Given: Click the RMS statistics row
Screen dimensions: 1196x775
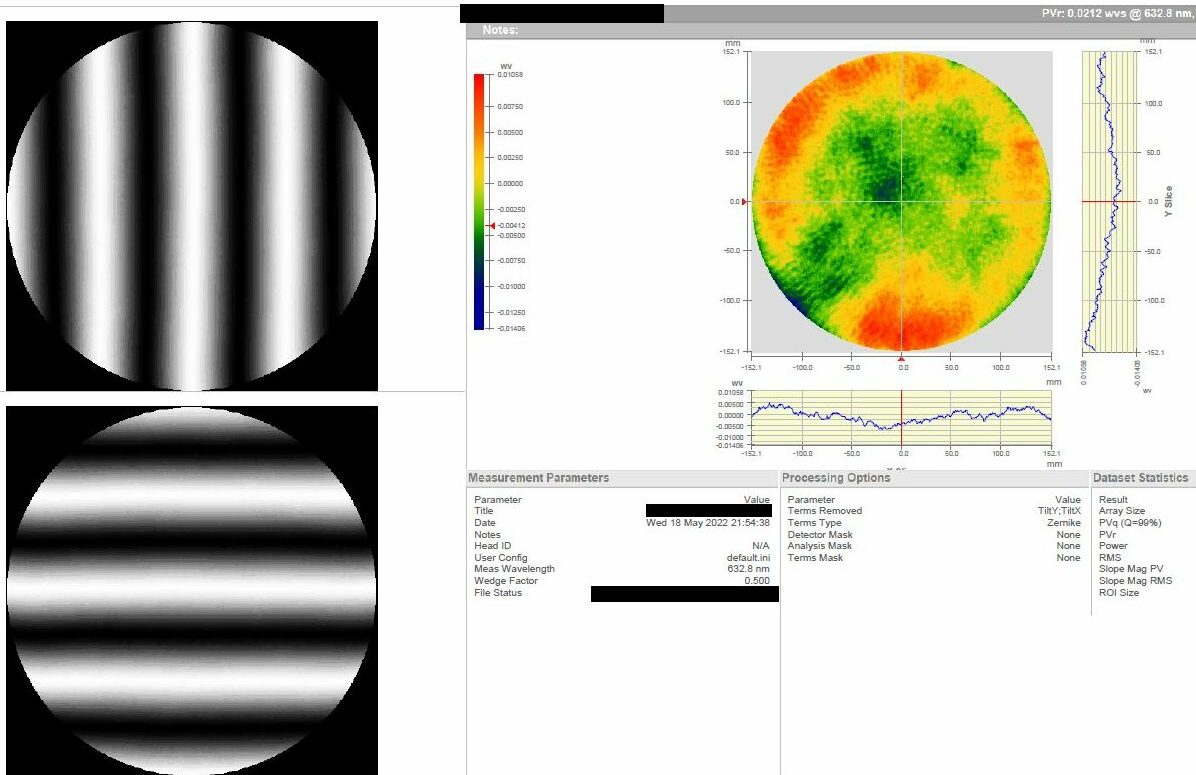Looking at the screenshot, I should pyautogui.click(x=1110, y=558).
